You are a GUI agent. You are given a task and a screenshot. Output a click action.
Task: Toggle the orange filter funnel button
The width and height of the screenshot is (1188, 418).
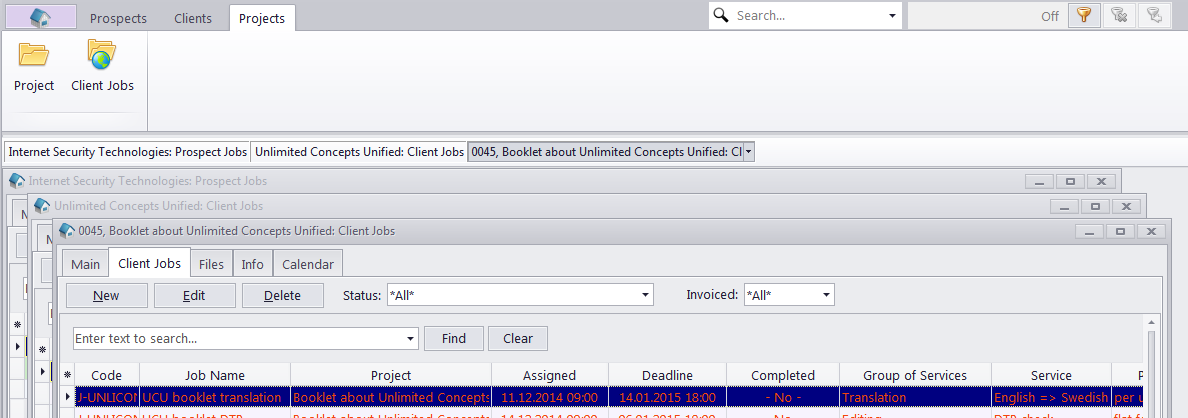click(x=1083, y=15)
